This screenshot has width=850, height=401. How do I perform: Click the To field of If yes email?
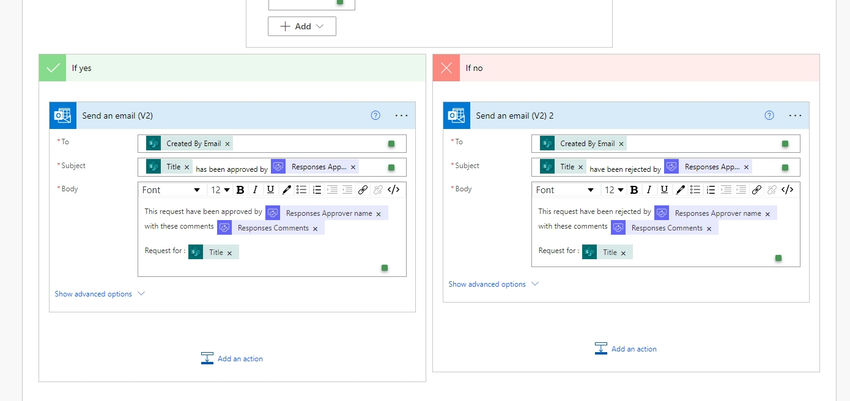tap(272, 144)
